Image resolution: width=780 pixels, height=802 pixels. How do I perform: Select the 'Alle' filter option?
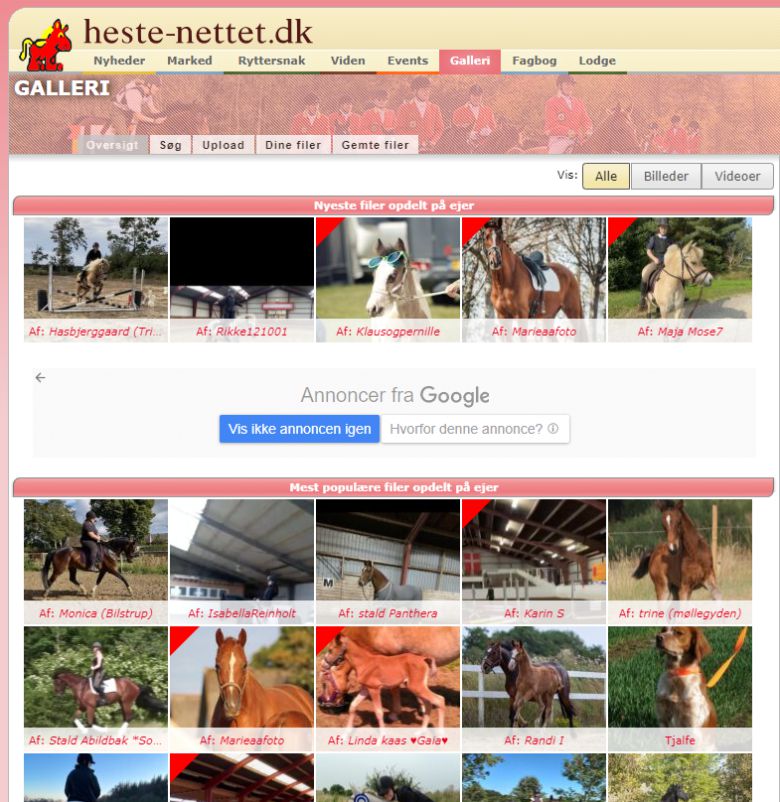click(x=606, y=176)
